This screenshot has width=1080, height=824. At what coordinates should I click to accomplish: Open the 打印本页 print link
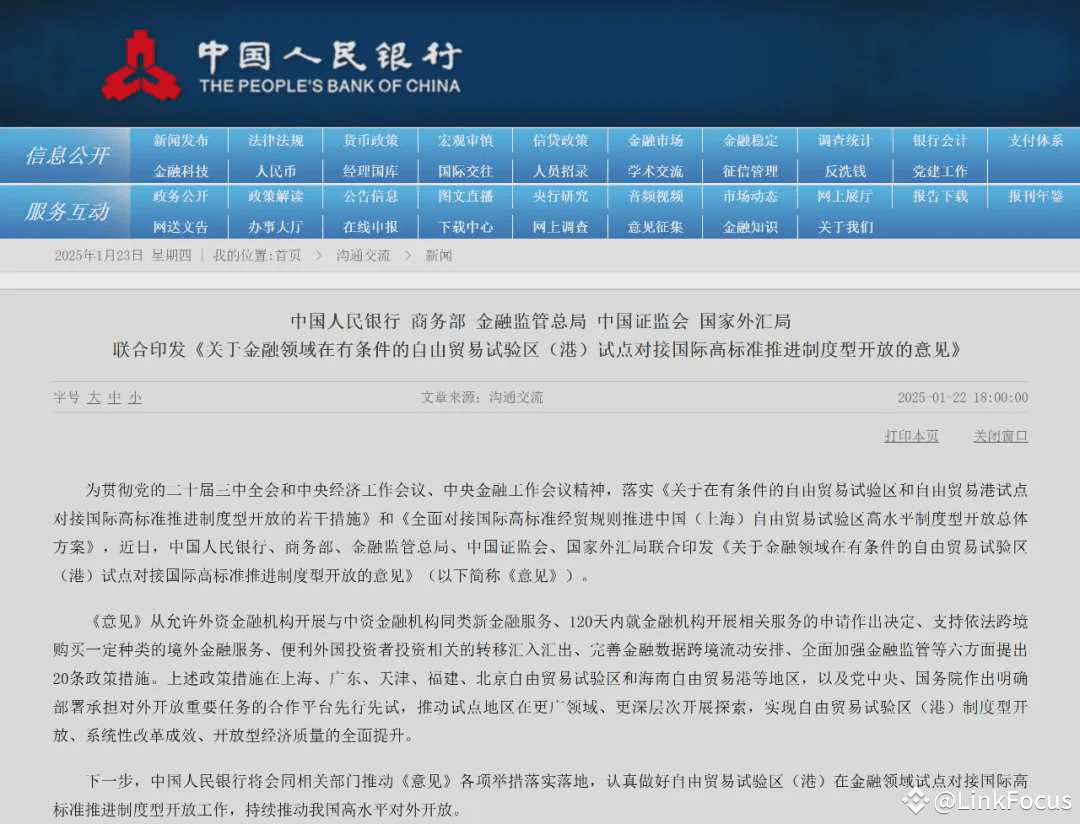click(911, 436)
